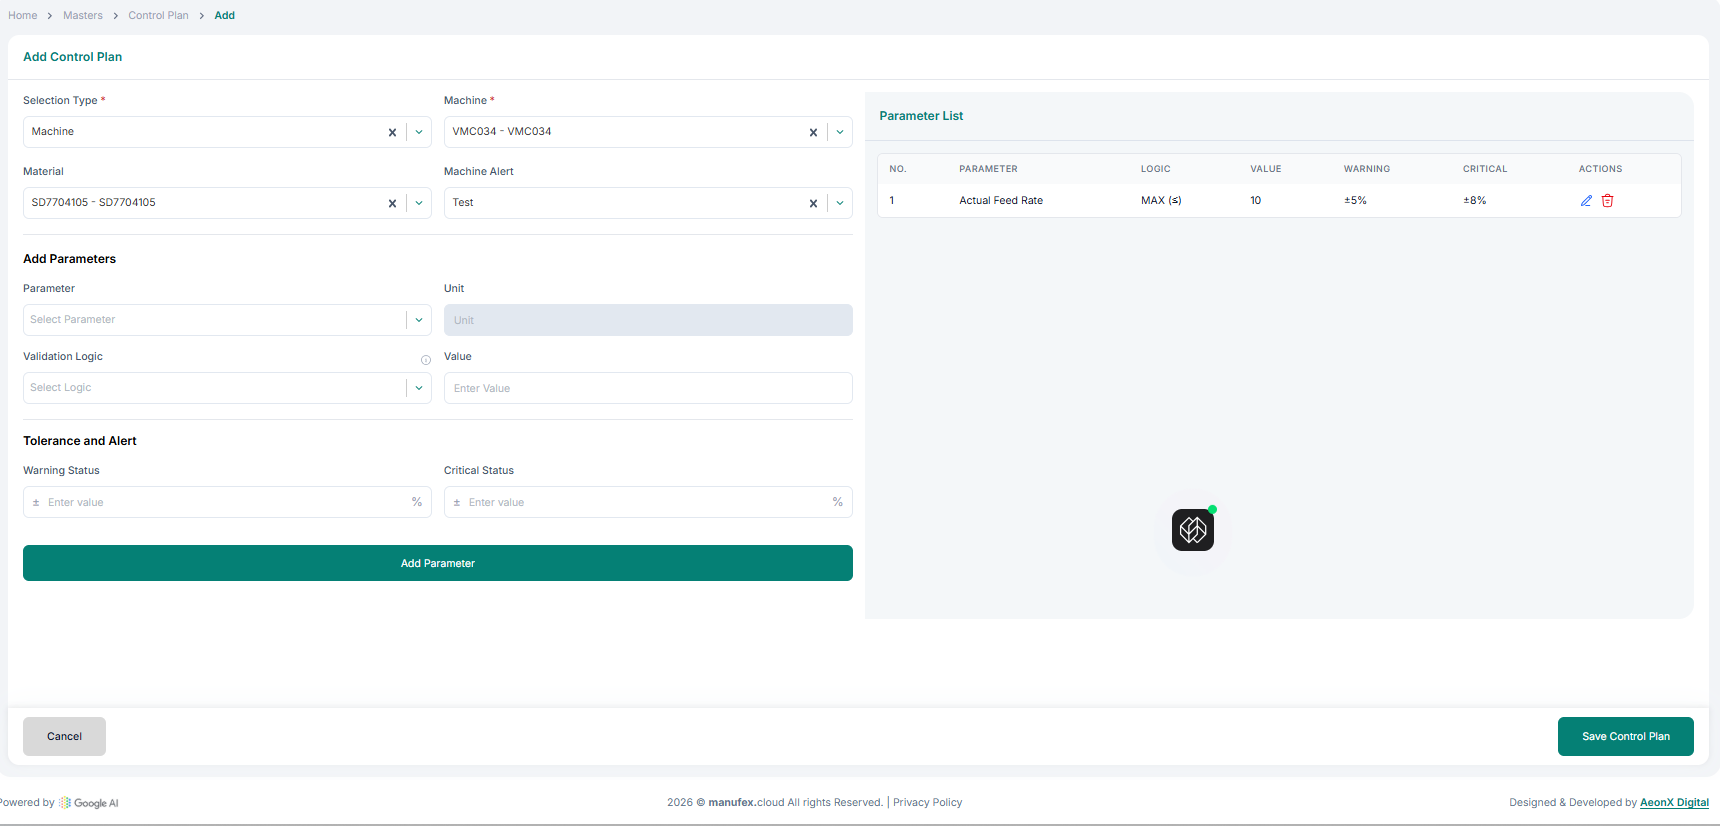Viewport: 1720px width, 826px height.
Task: Navigate to Control Plan breadcrumb
Action: point(158,15)
